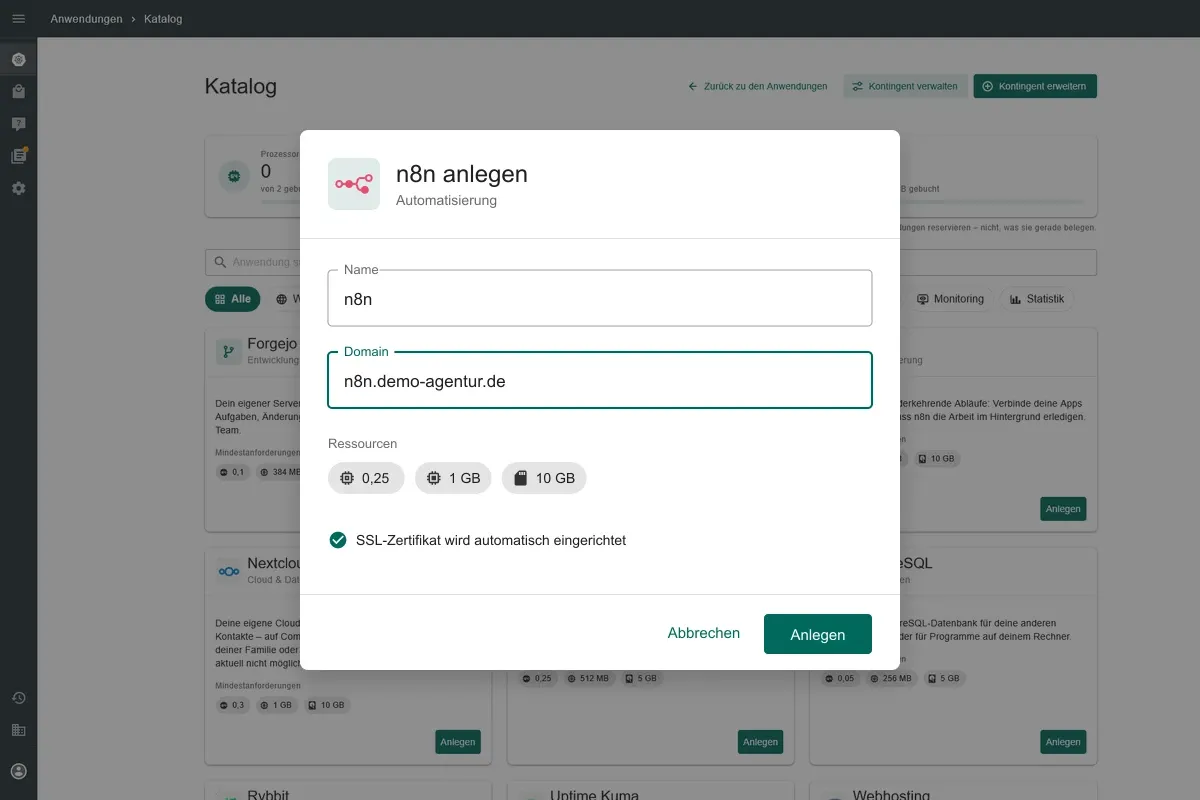1200x800 pixels.
Task: Click the 0,1 chip on Forgejo card
Action: point(232,472)
